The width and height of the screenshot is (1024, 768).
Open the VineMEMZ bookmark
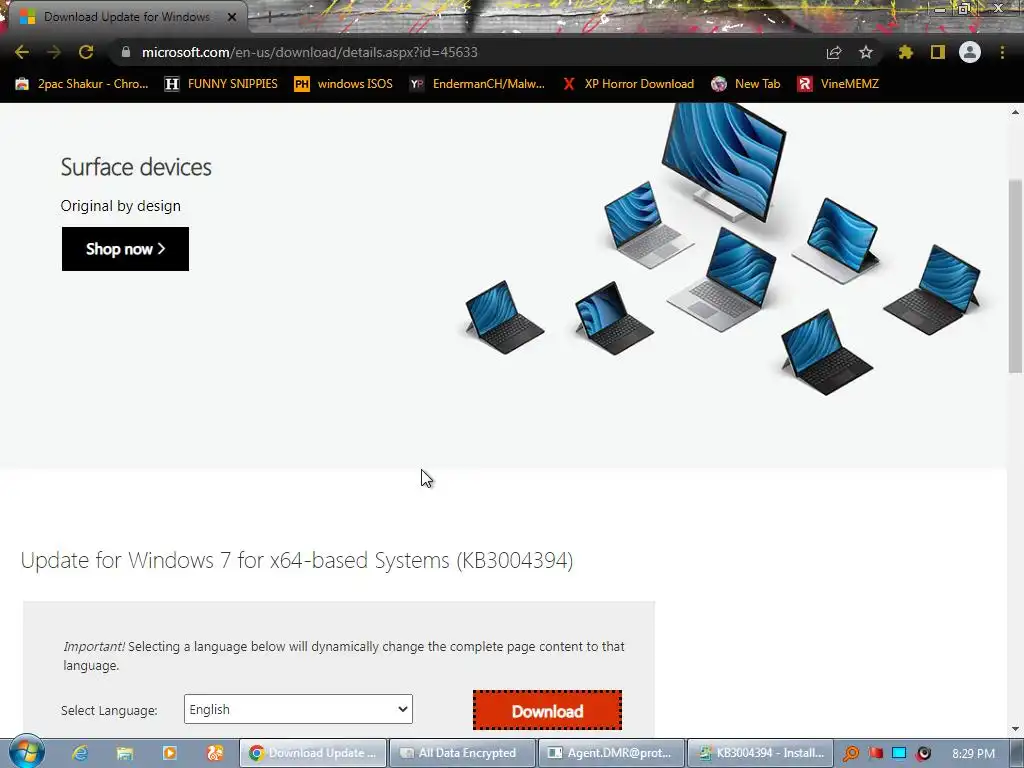(x=838, y=84)
